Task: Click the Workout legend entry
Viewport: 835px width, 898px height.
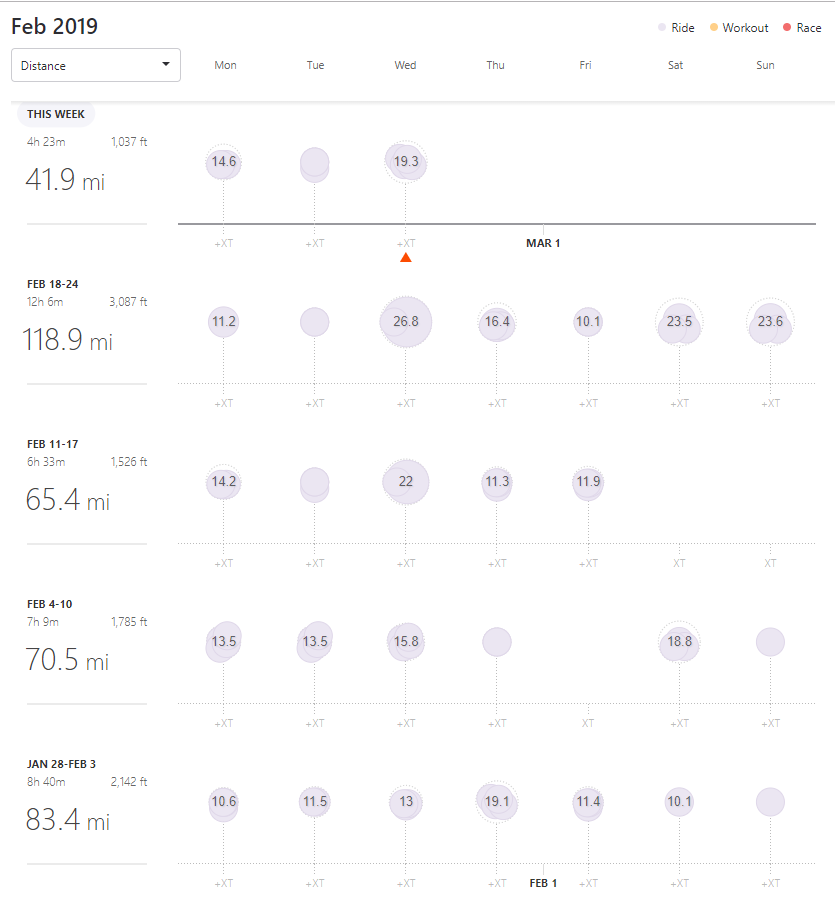Action: click(x=739, y=28)
